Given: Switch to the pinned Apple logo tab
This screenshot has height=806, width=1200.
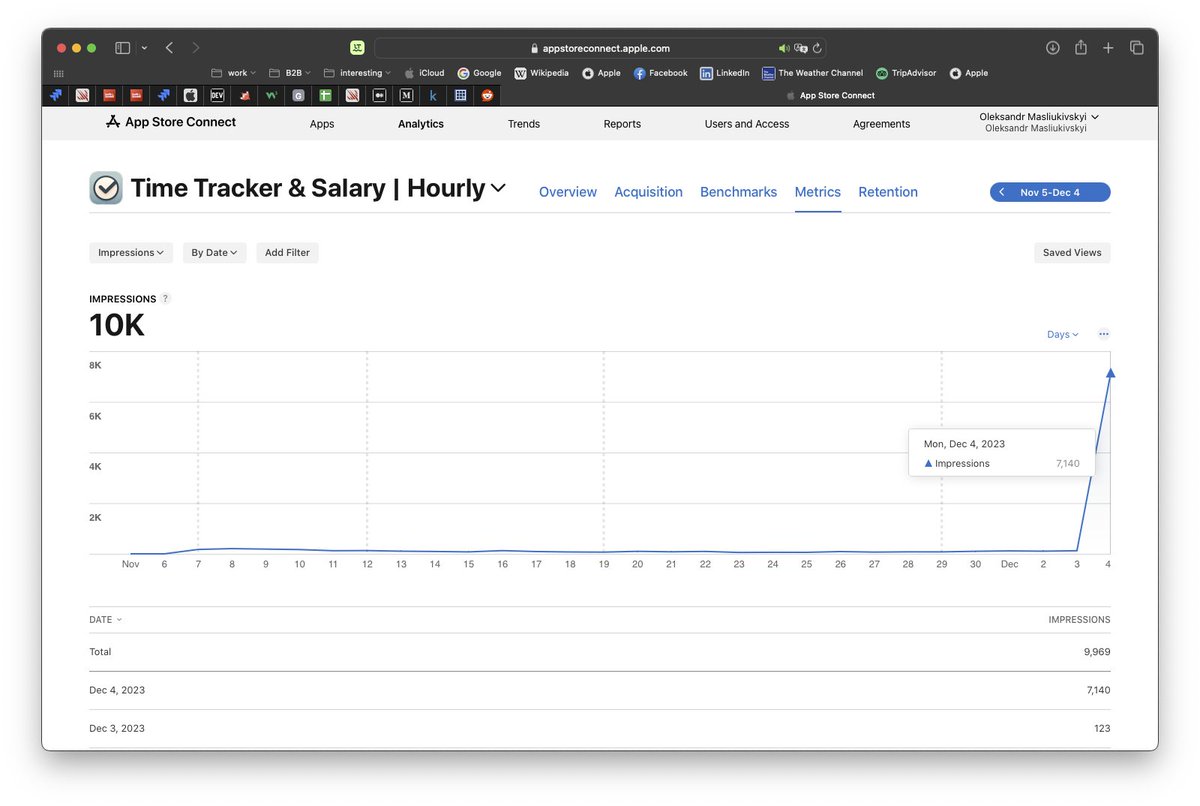Looking at the screenshot, I should 190,96.
